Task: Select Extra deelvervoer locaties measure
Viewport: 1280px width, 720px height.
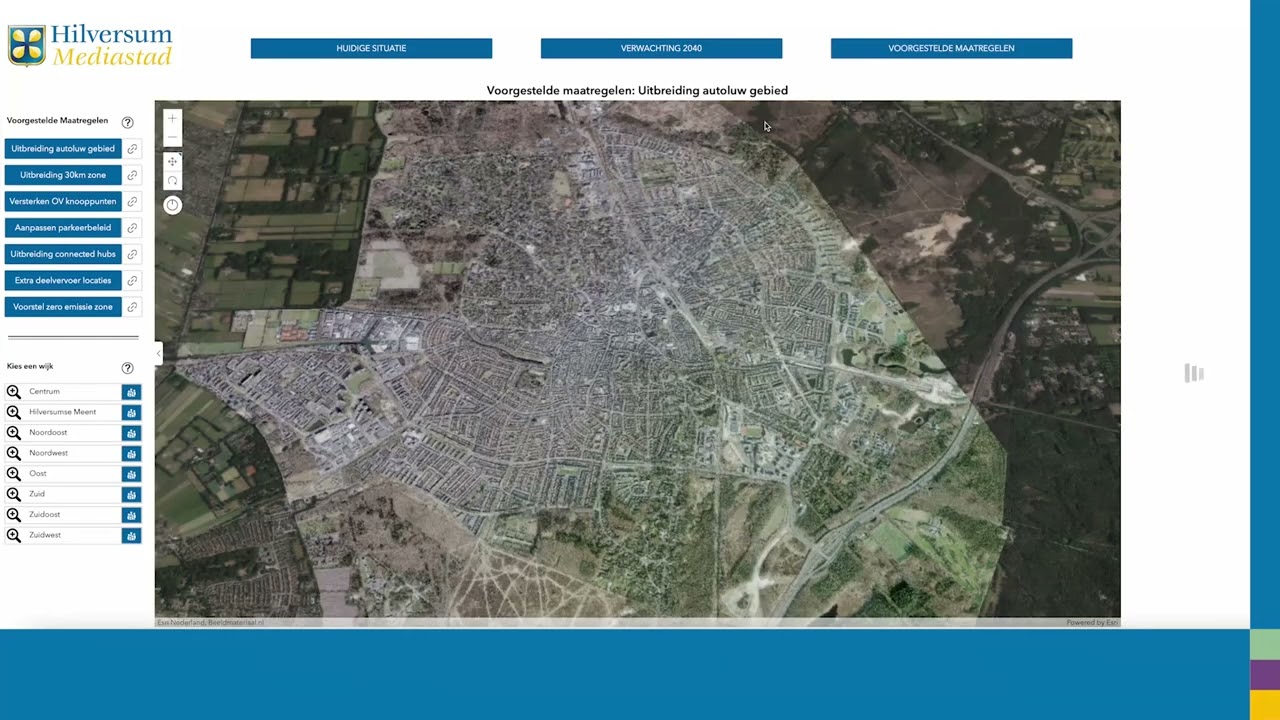Action: (63, 280)
